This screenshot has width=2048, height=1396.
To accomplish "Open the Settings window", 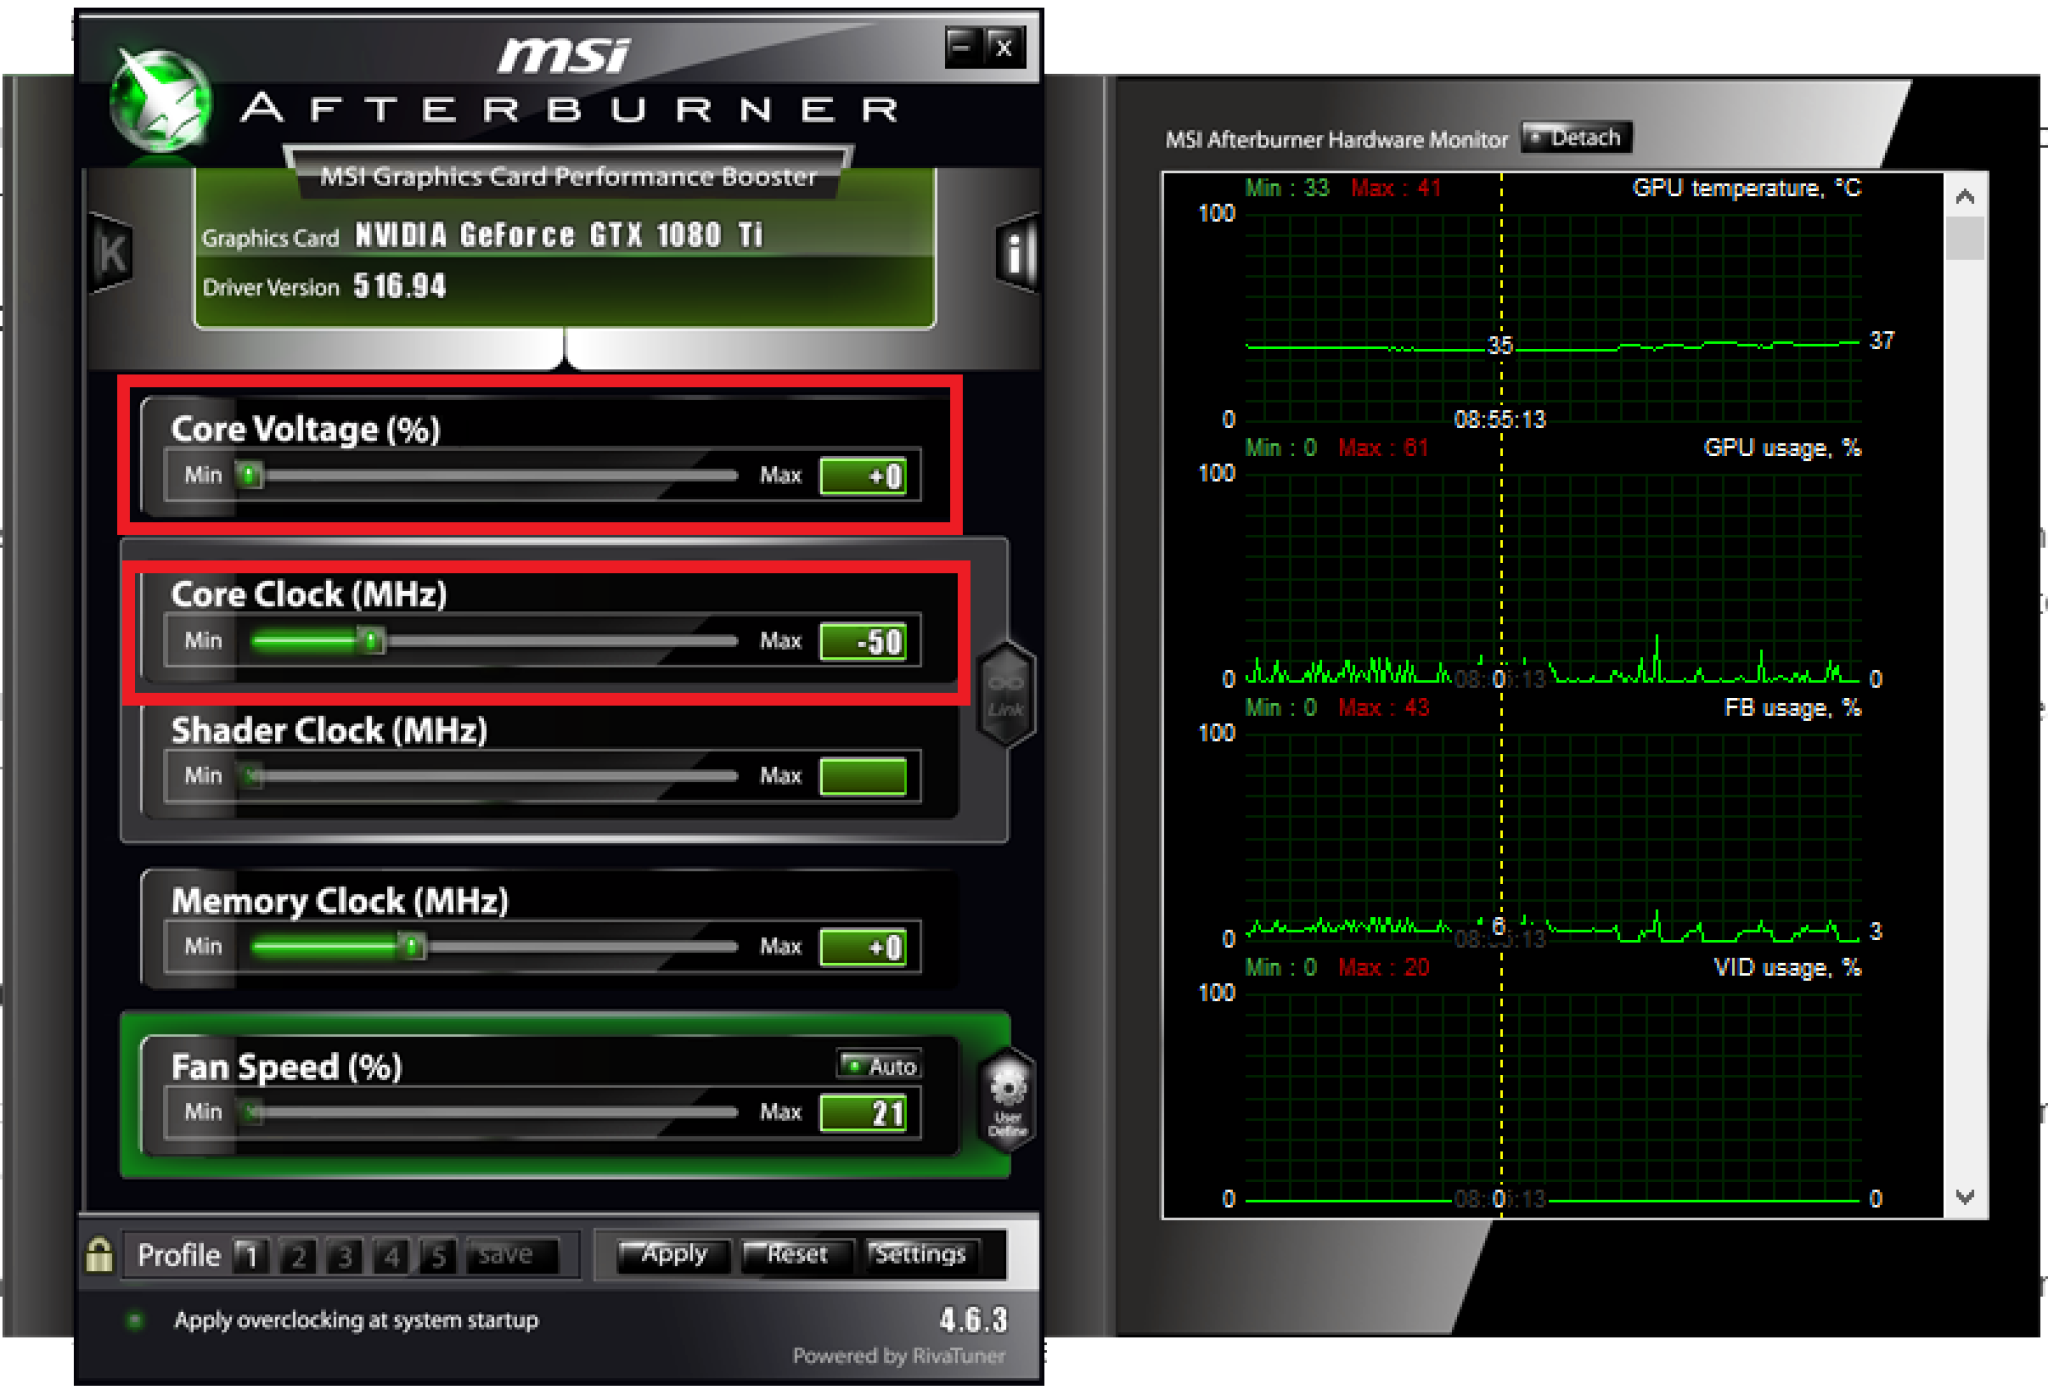I will 921,1255.
